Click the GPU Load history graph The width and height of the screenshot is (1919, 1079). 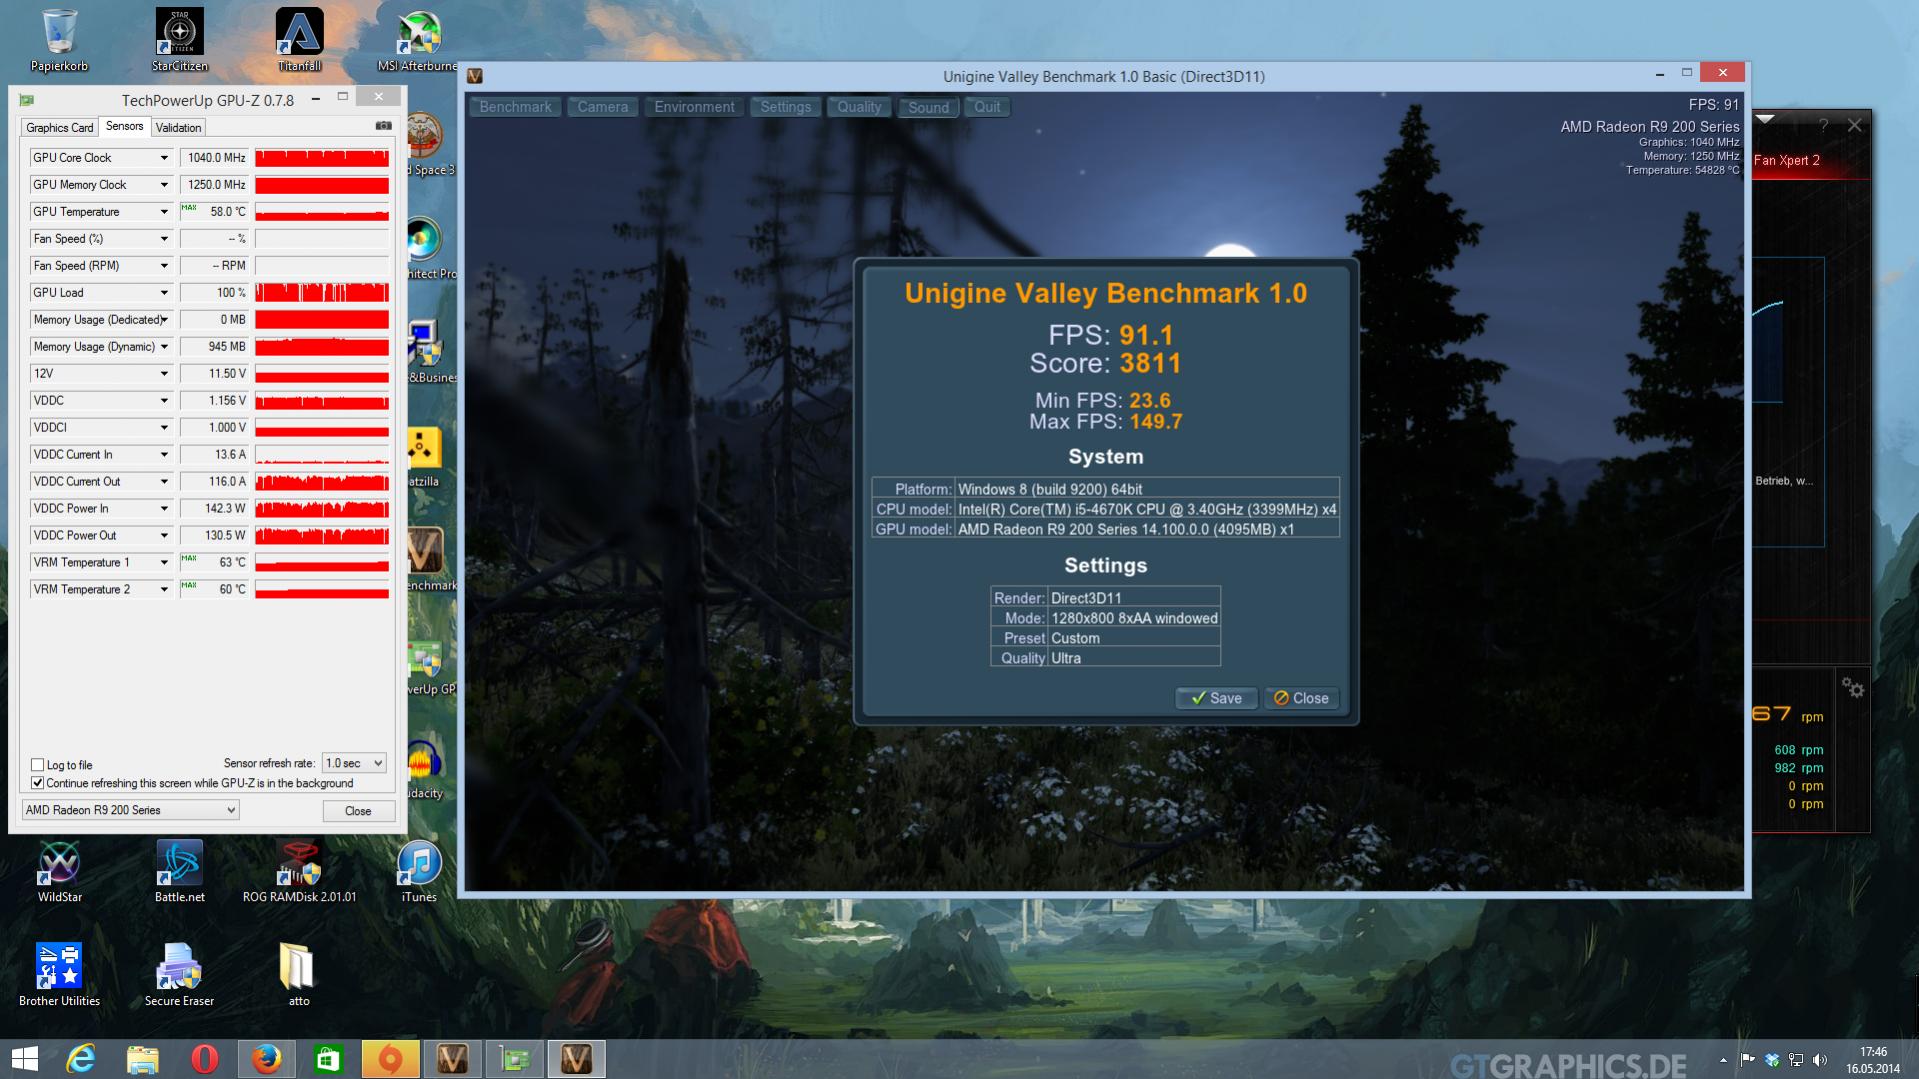click(x=322, y=293)
